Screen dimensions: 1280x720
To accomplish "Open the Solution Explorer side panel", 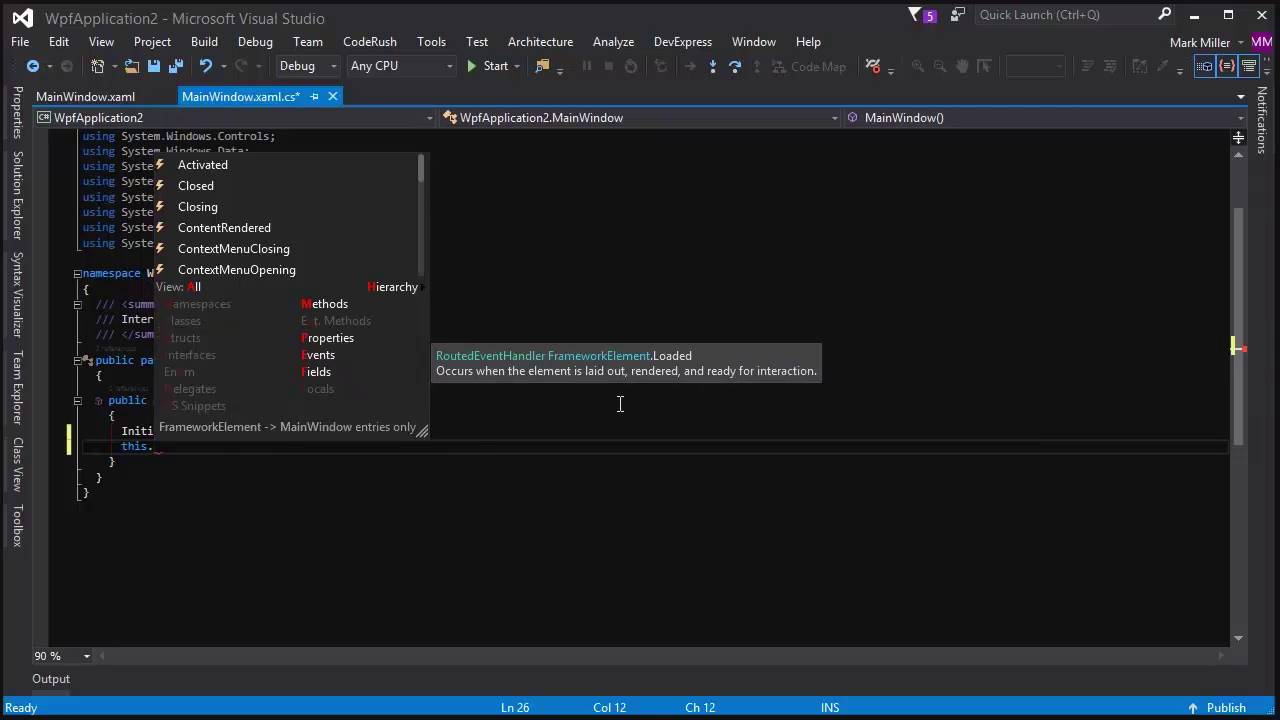I will point(17,195).
